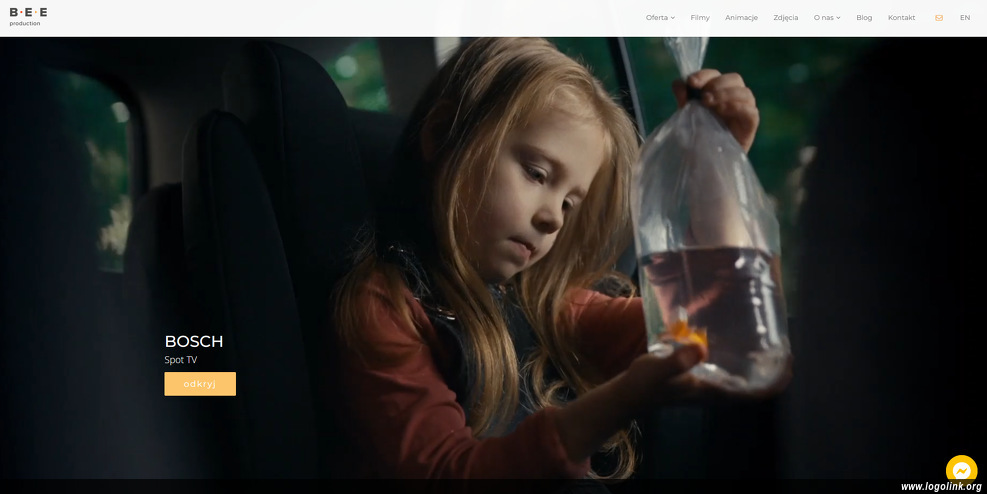Open the Kontakt page

click(x=901, y=18)
